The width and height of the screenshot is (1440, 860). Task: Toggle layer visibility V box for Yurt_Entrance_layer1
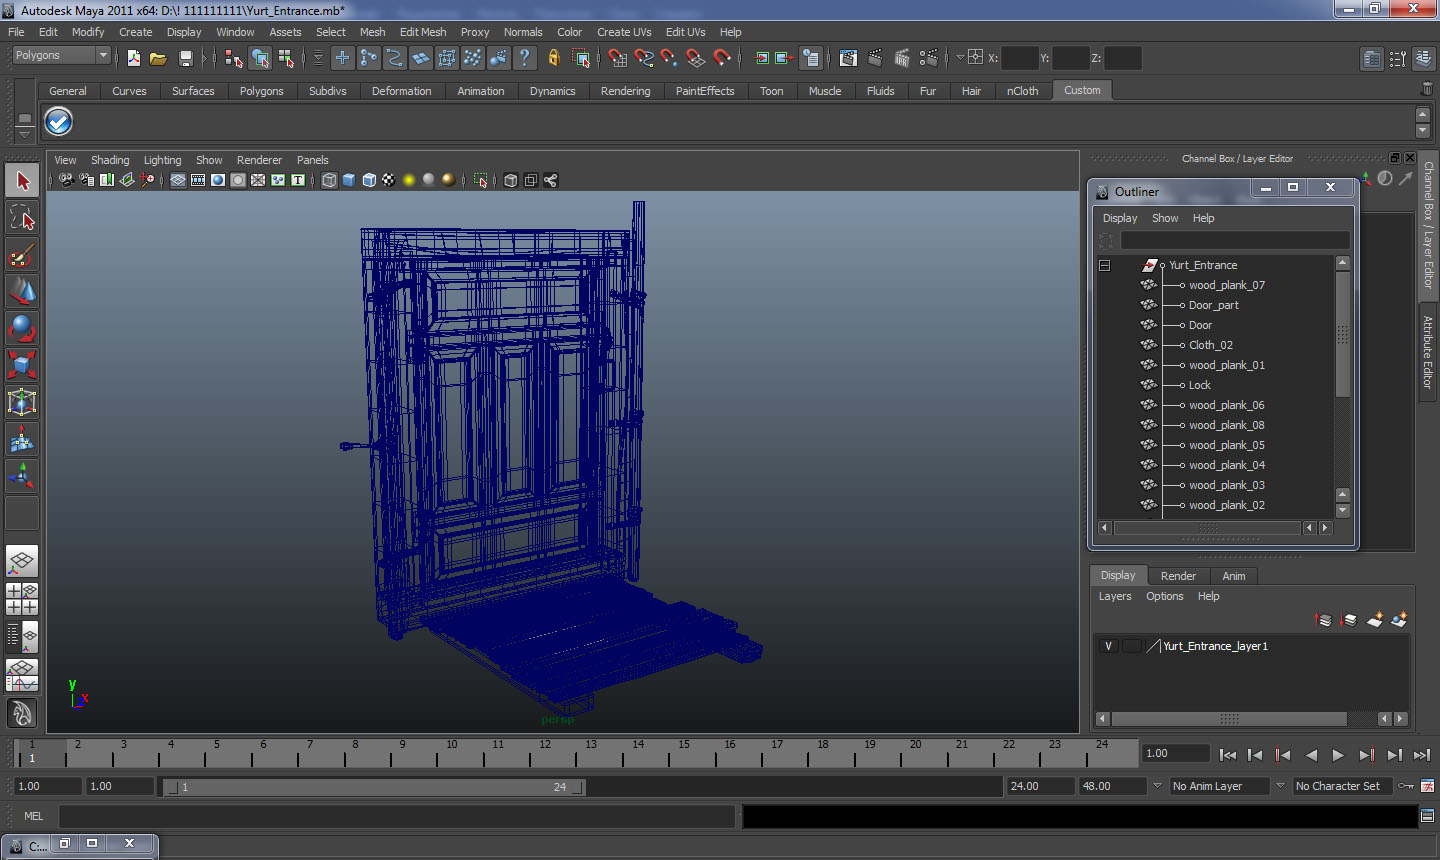coord(1108,646)
